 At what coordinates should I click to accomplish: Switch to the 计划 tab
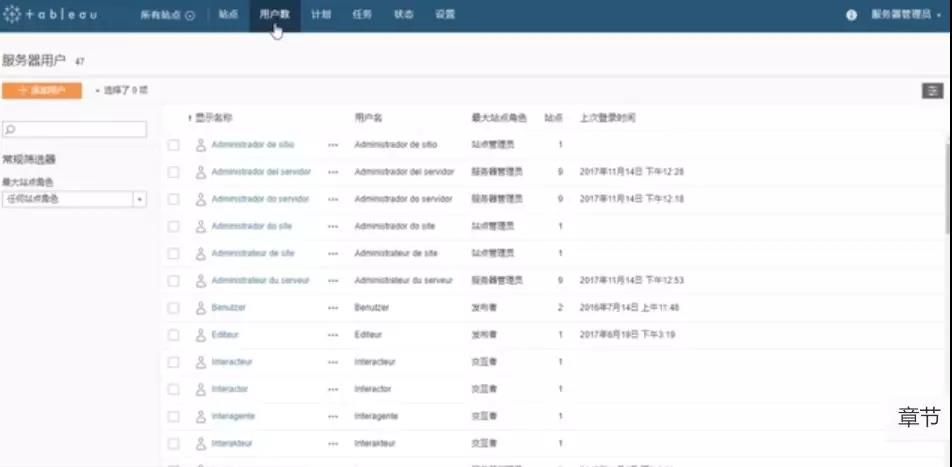tap(321, 15)
